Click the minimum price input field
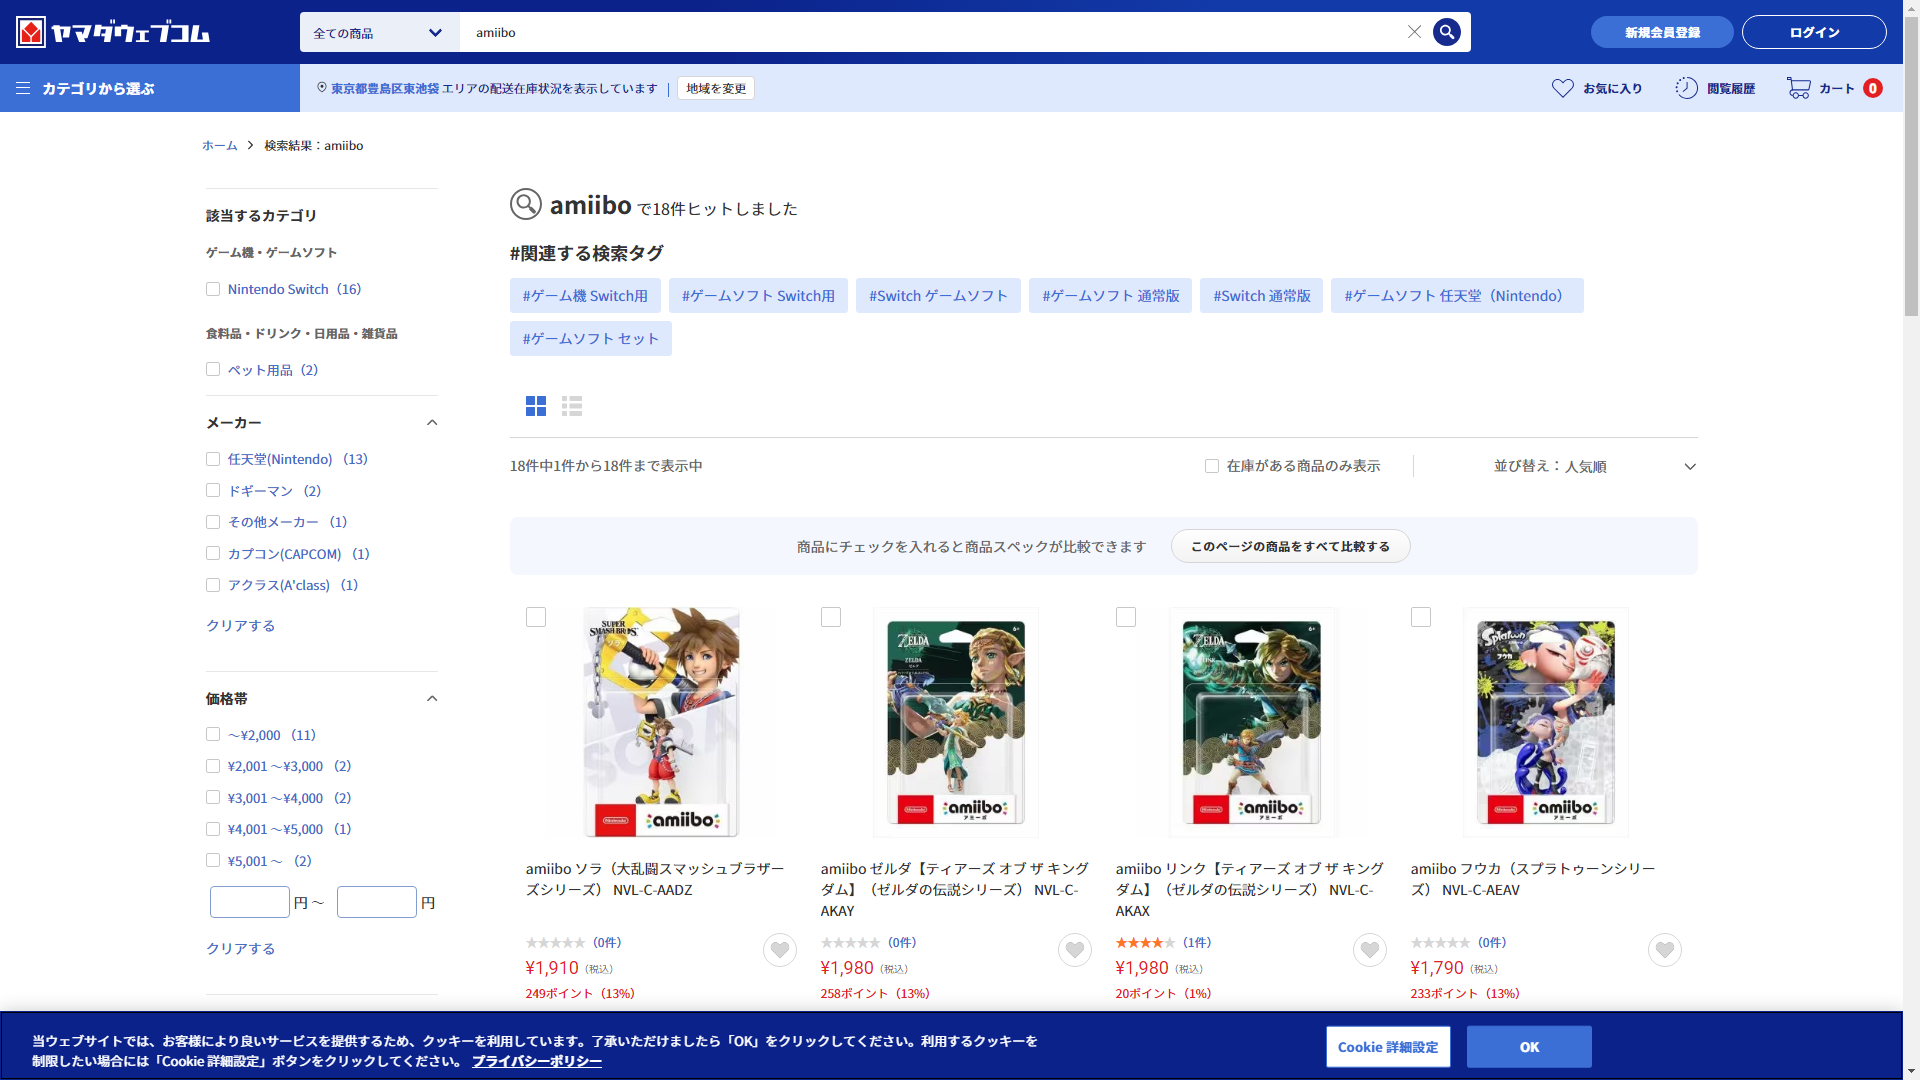This screenshot has height=1080, width=1920. 249,902
